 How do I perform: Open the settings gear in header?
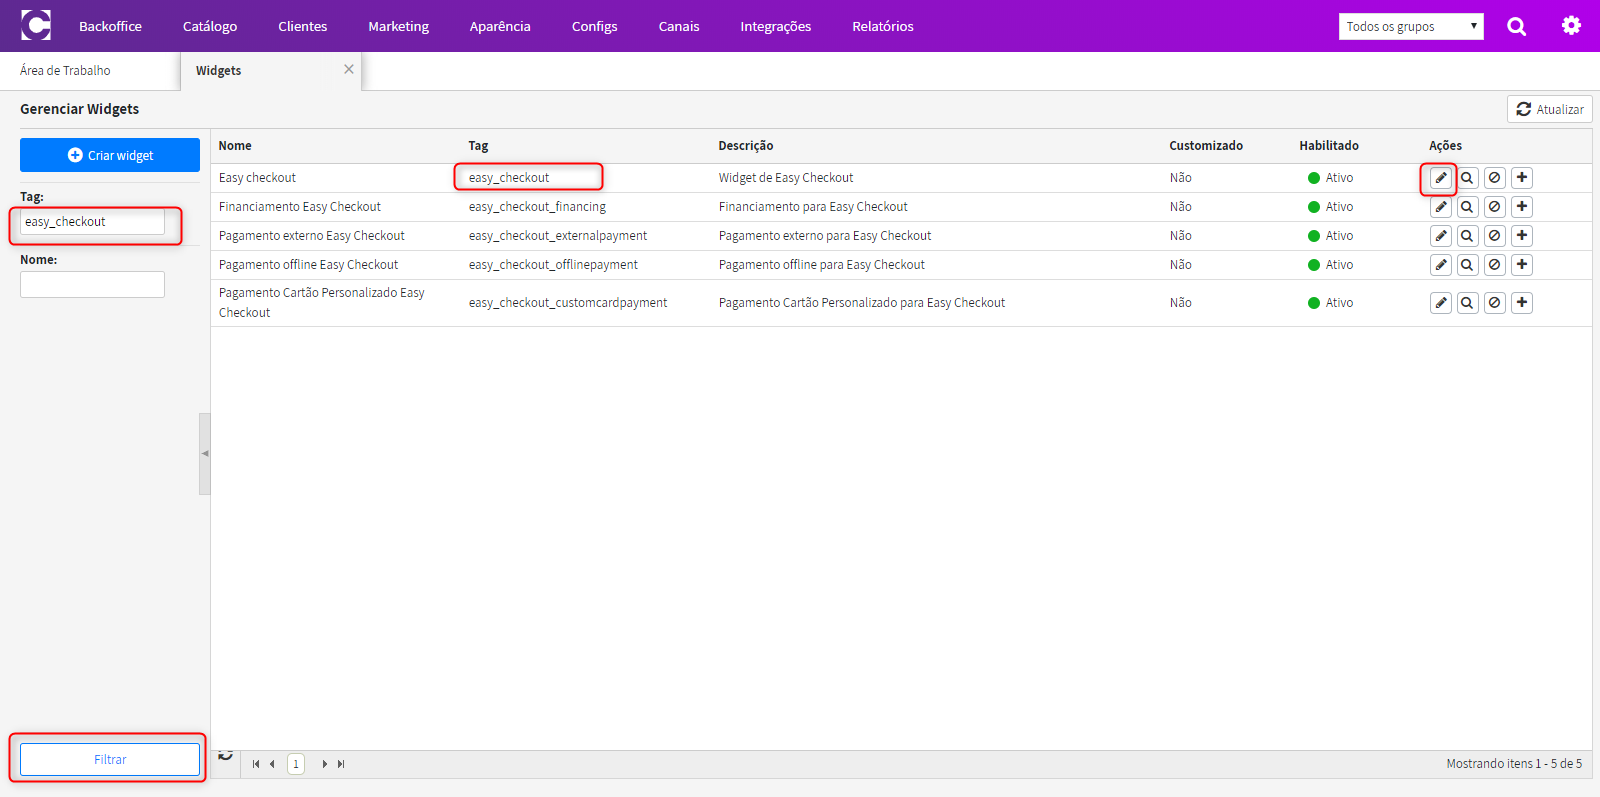[1571, 25]
